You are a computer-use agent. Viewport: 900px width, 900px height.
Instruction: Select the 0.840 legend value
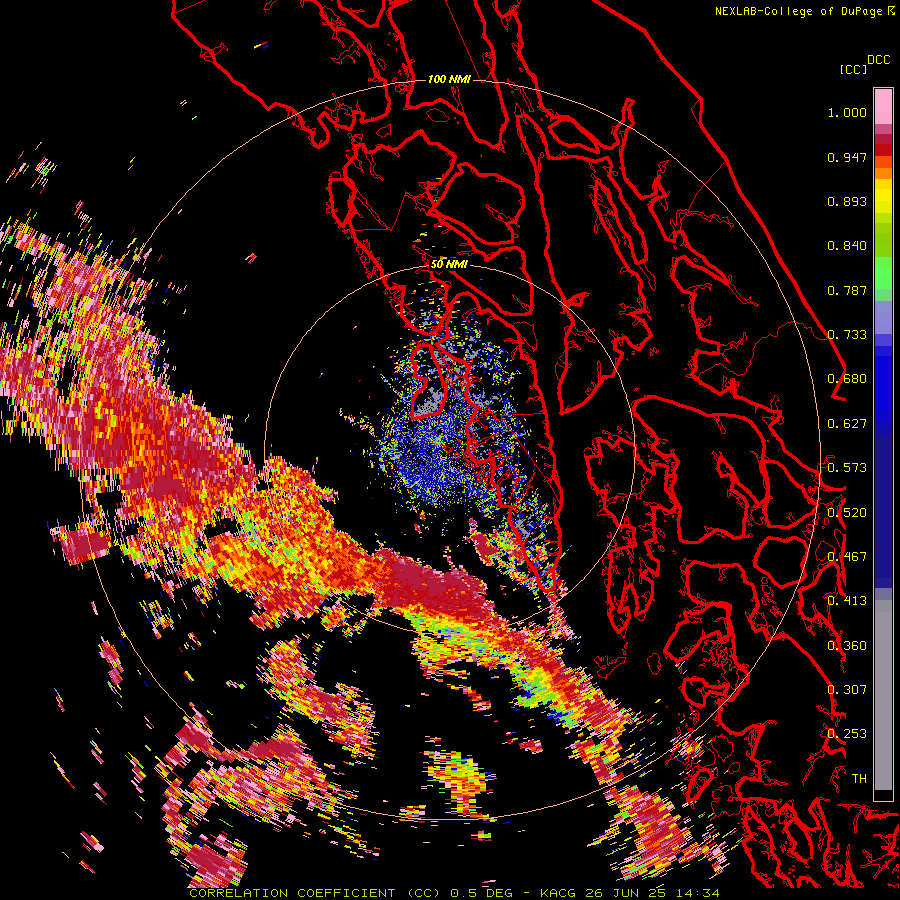tap(847, 245)
